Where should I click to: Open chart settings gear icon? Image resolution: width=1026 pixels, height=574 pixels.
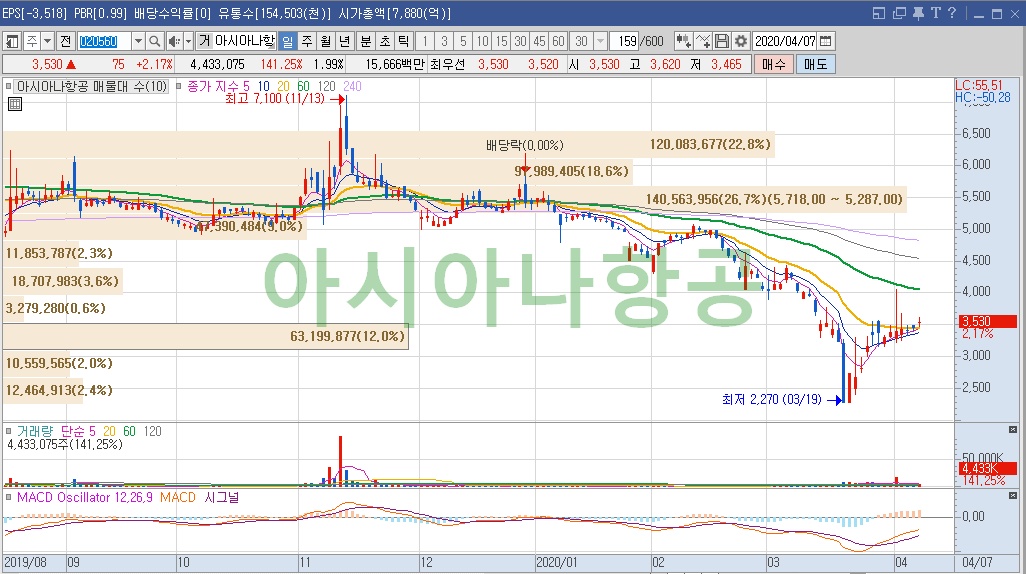pyautogui.click(x=741, y=41)
